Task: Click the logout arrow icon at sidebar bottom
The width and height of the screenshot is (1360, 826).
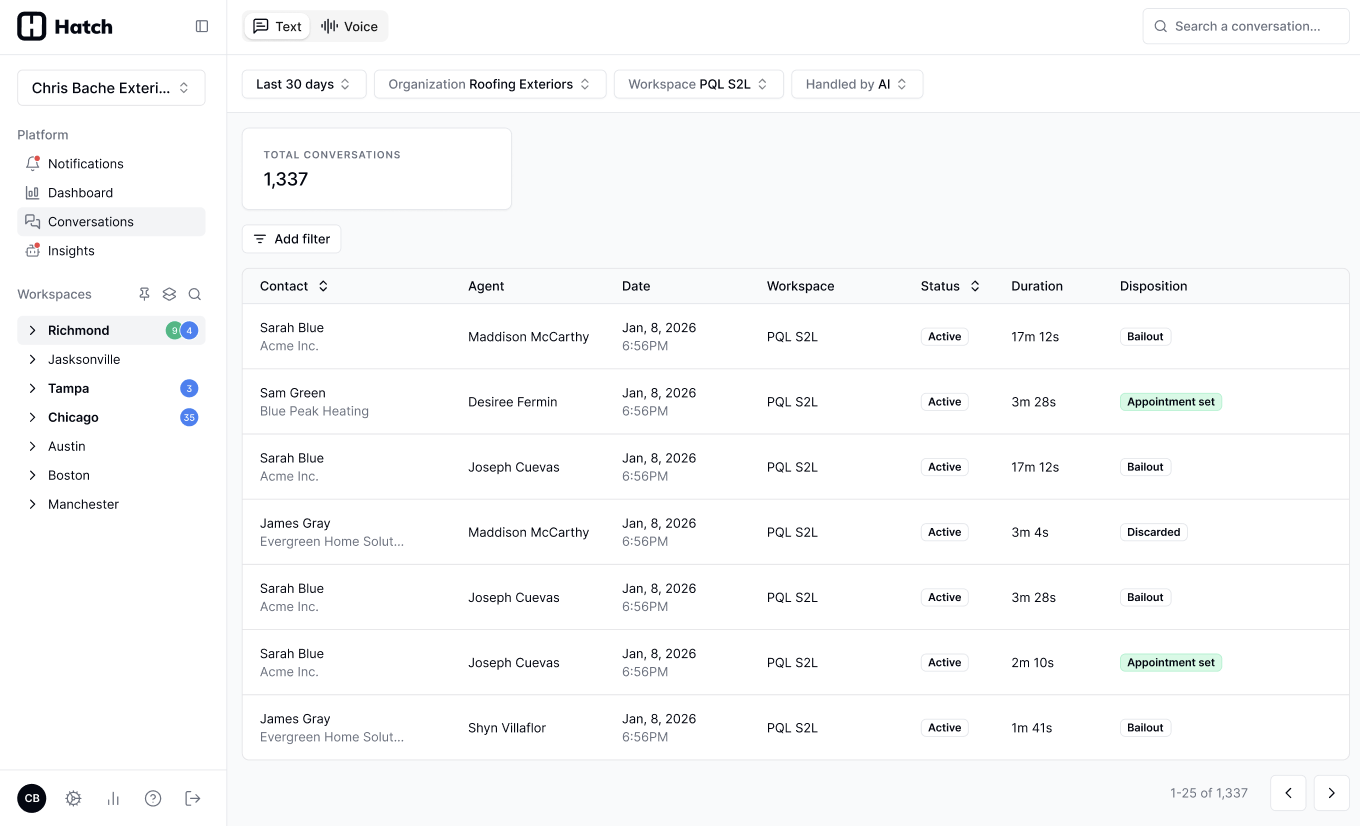Action: (193, 798)
